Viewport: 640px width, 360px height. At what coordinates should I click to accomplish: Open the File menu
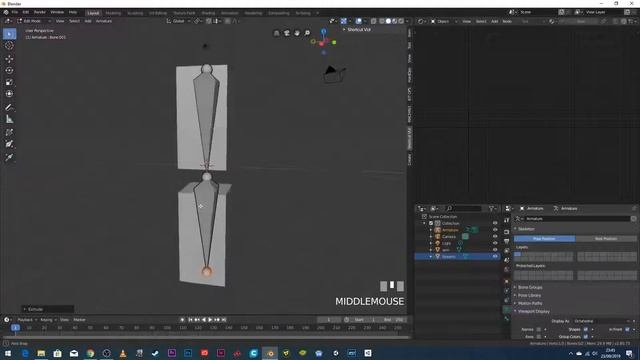pos(15,12)
